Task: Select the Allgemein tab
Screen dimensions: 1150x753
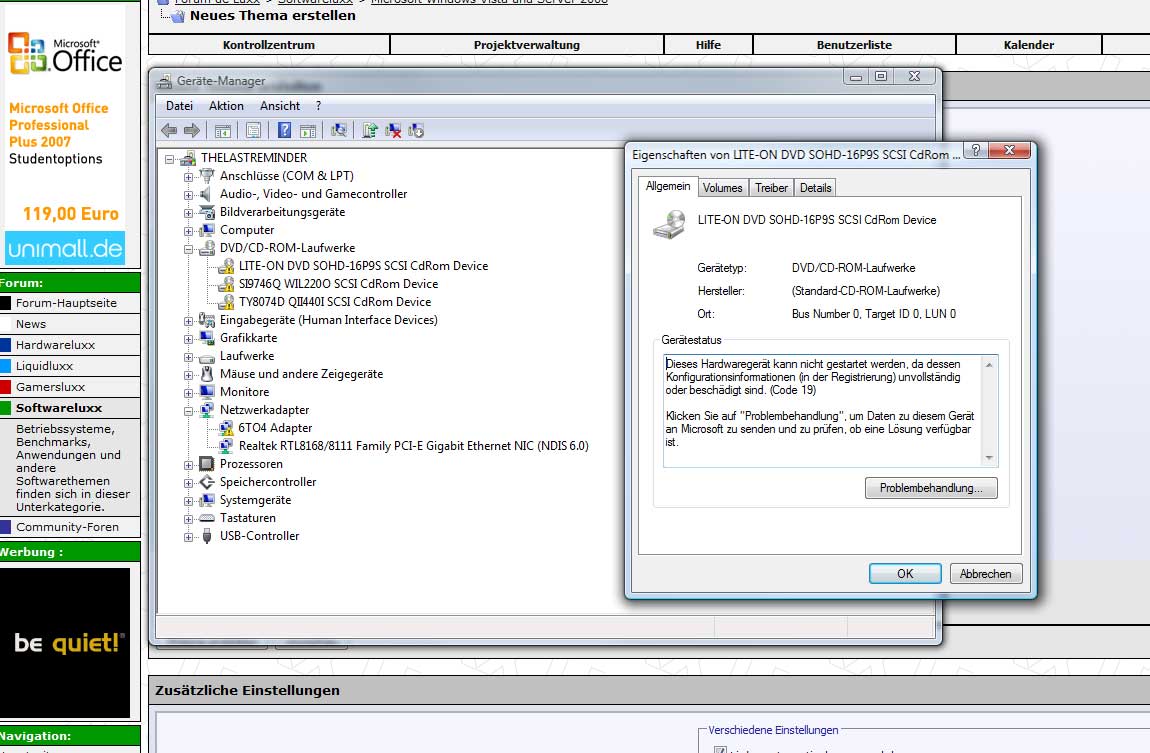Action: point(667,186)
